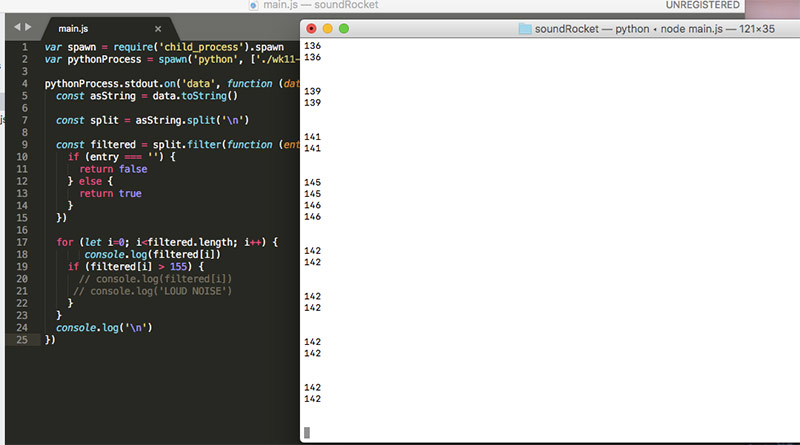Click commented 'LOUD NOISE' line 21
The image size is (800, 445).
(x=152, y=291)
